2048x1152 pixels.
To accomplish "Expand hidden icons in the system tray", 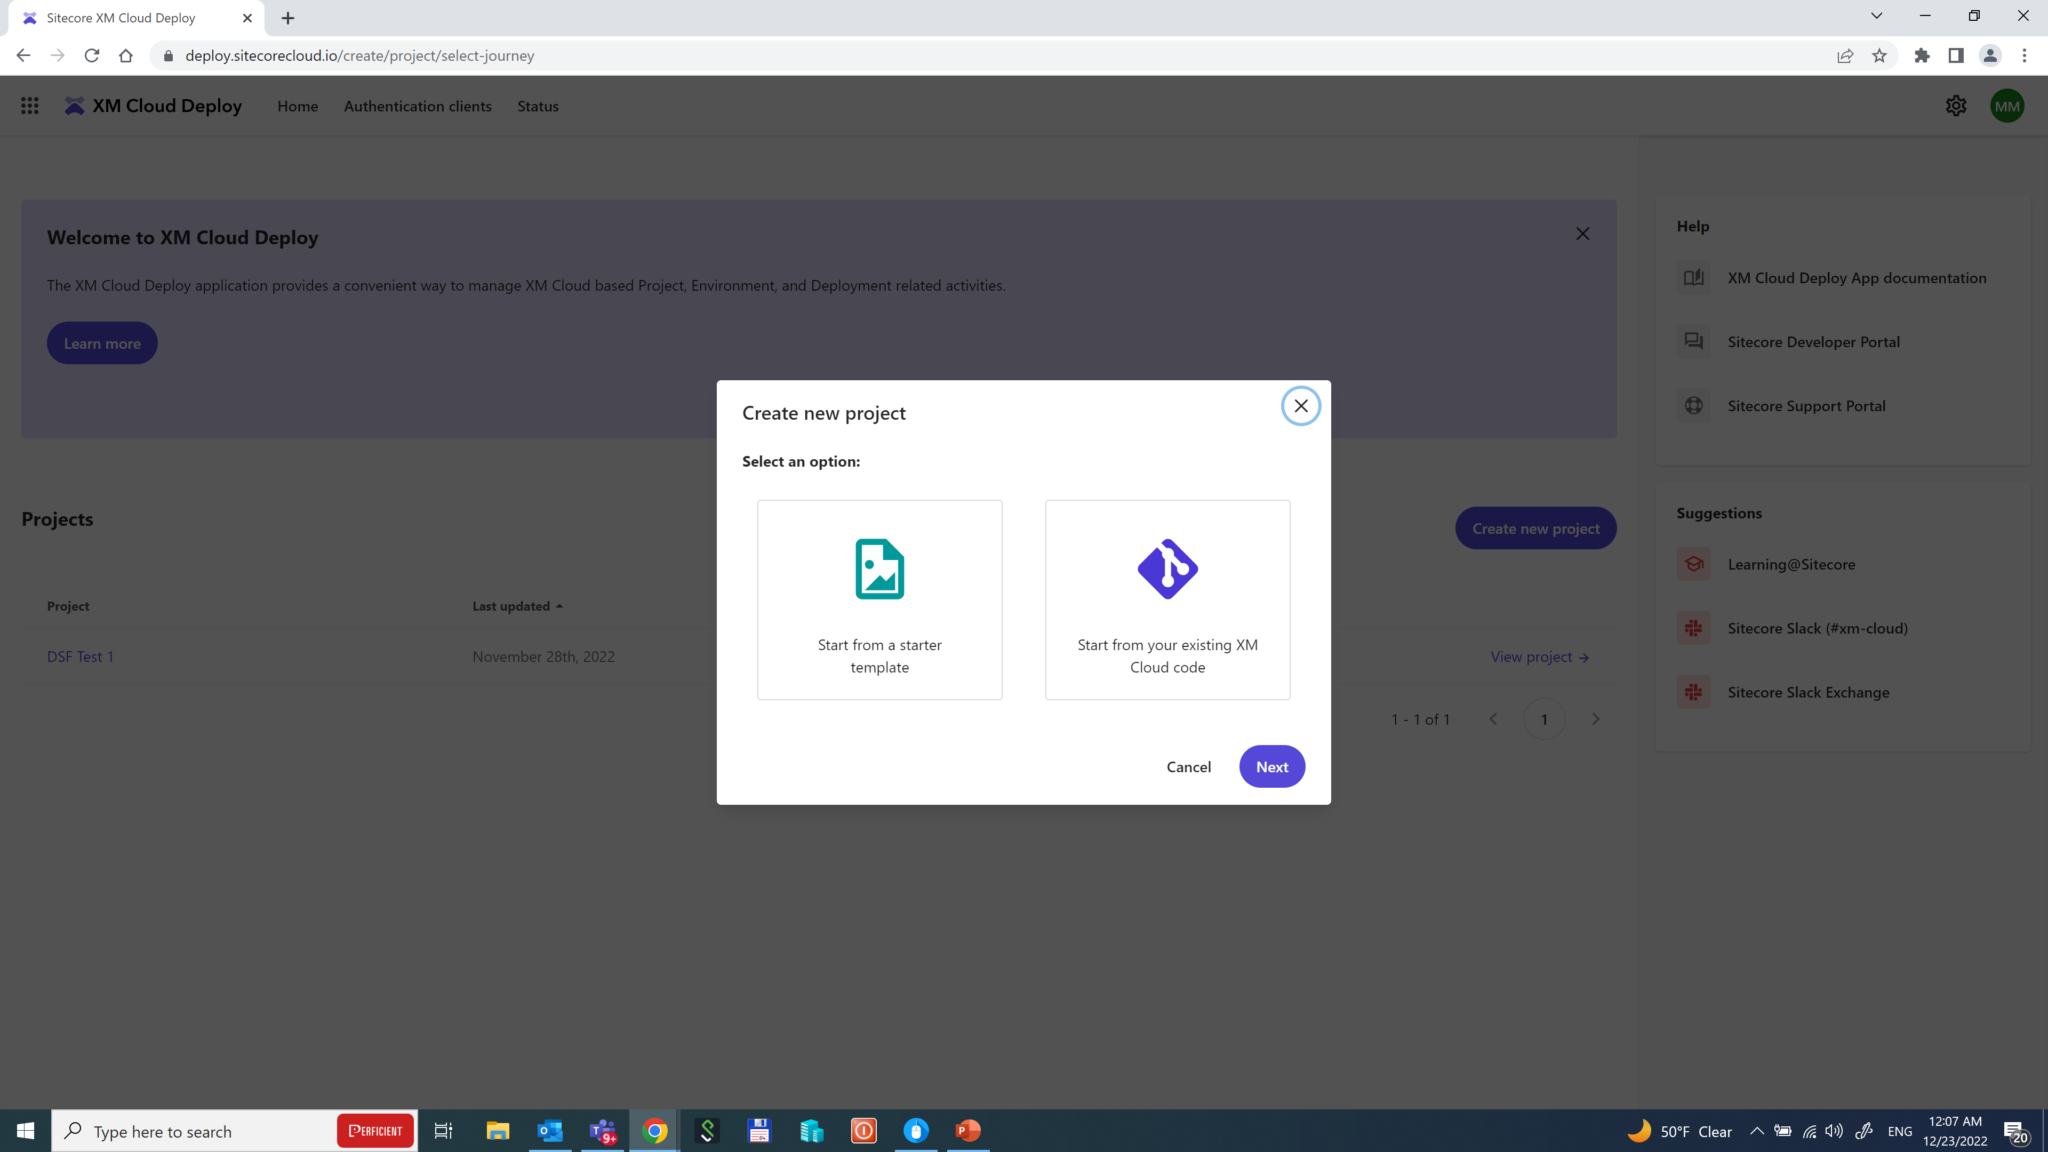I will click(1757, 1130).
